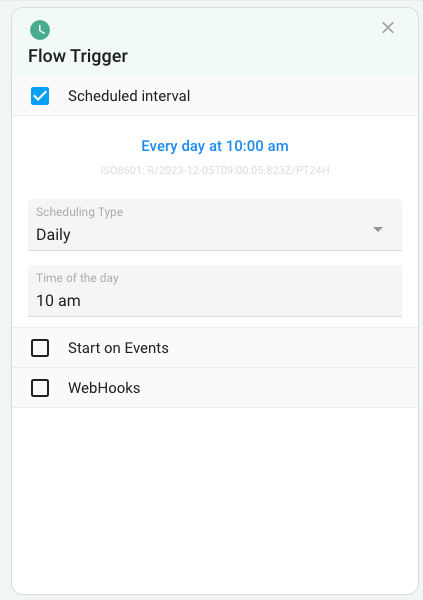
Task: Click the 10 am time value
Action: pos(58,300)
